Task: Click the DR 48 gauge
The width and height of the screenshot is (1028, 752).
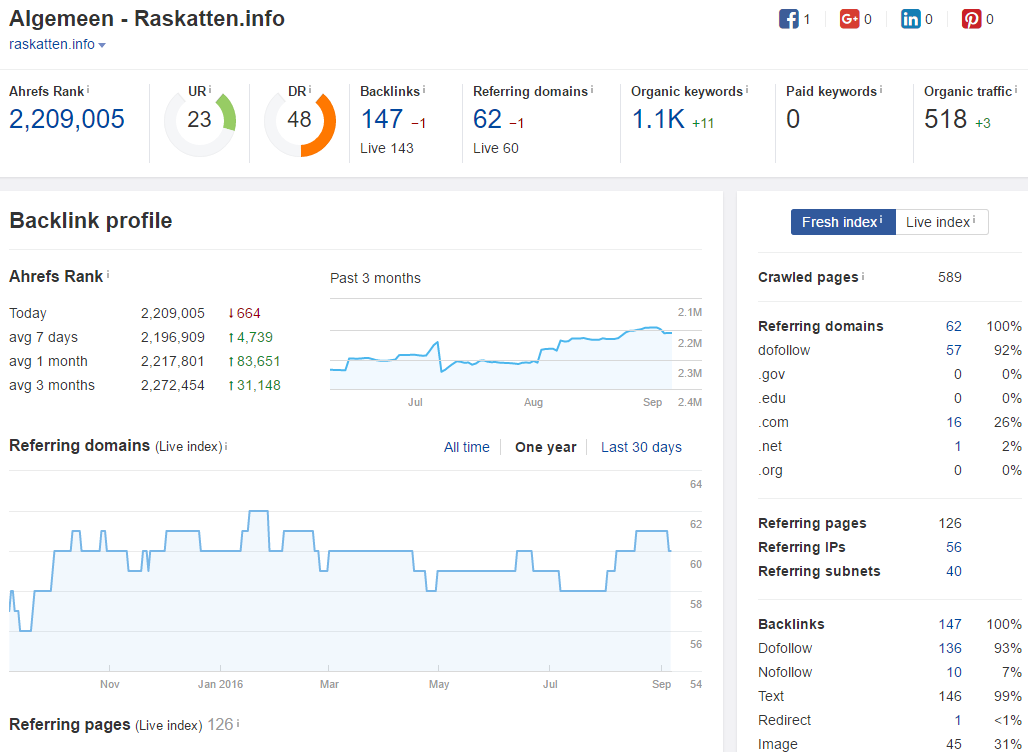Action: (x=300, y=121)
